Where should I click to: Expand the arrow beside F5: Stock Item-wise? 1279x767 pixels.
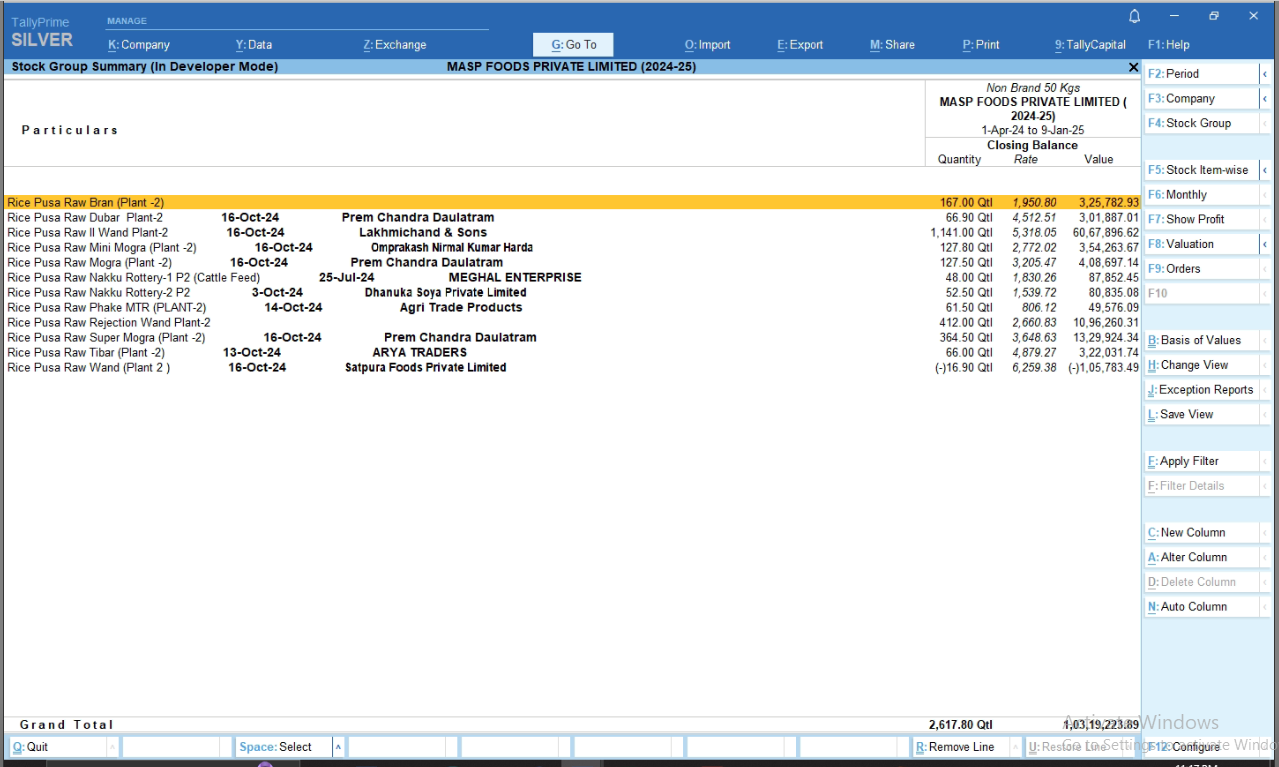pyautogui.click(x=1265, y=170)
